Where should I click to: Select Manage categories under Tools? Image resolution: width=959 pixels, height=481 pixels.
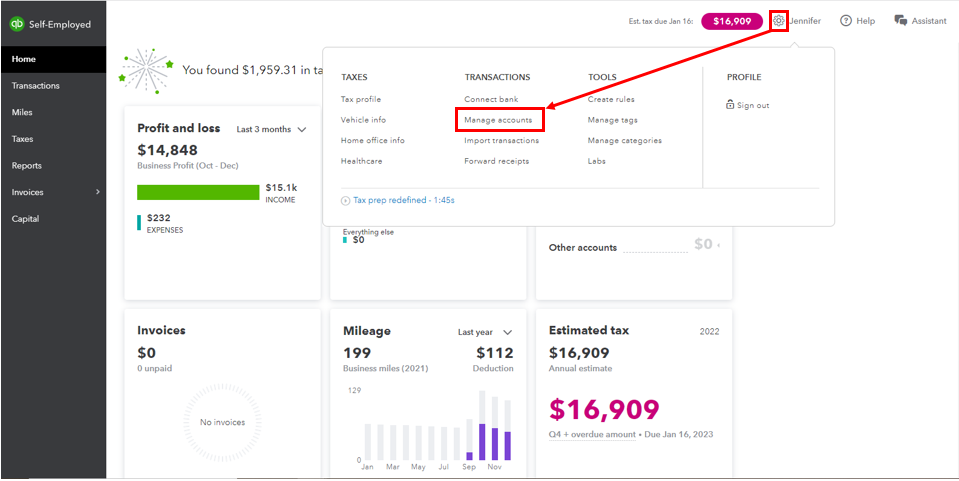pyautogui.click(x=624, y=141)
